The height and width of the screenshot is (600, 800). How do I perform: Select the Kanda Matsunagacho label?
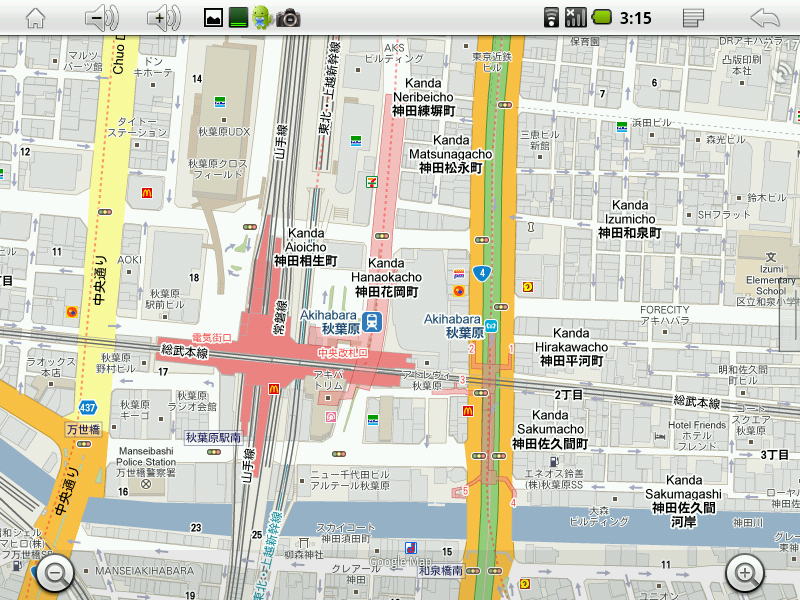(x=451, y=154)
